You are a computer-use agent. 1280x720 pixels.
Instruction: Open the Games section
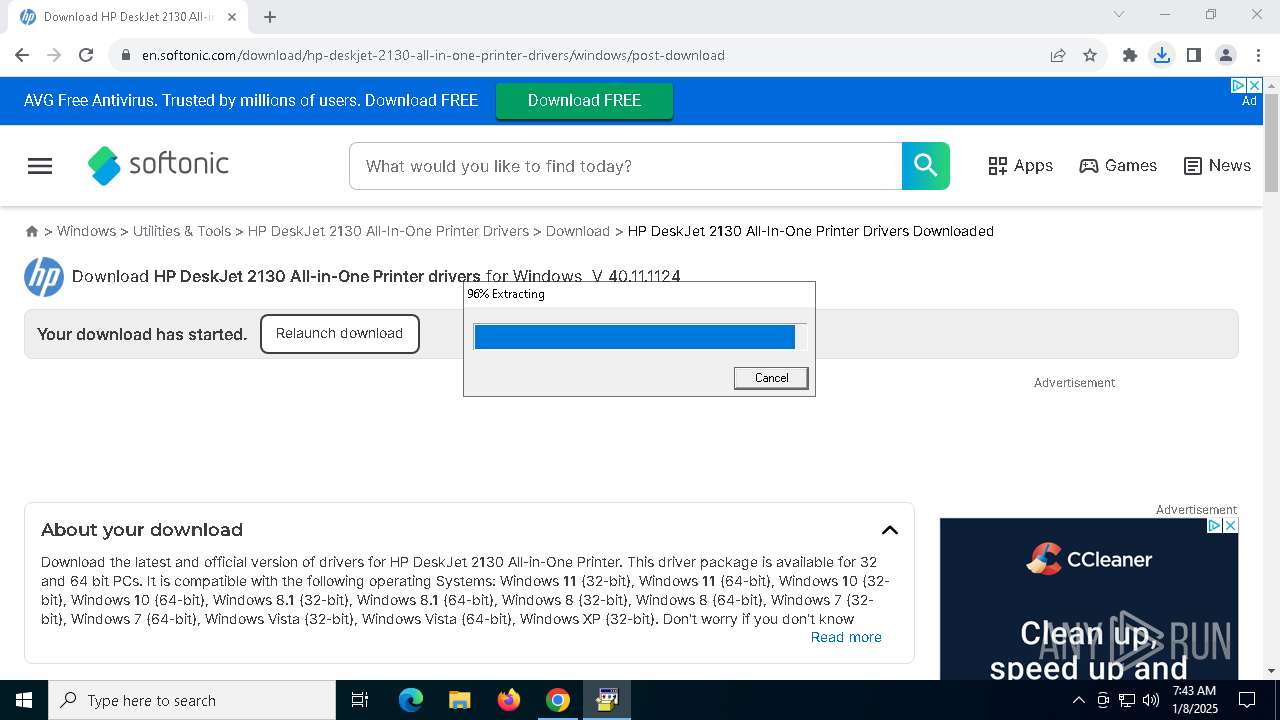pos(1118,166)
